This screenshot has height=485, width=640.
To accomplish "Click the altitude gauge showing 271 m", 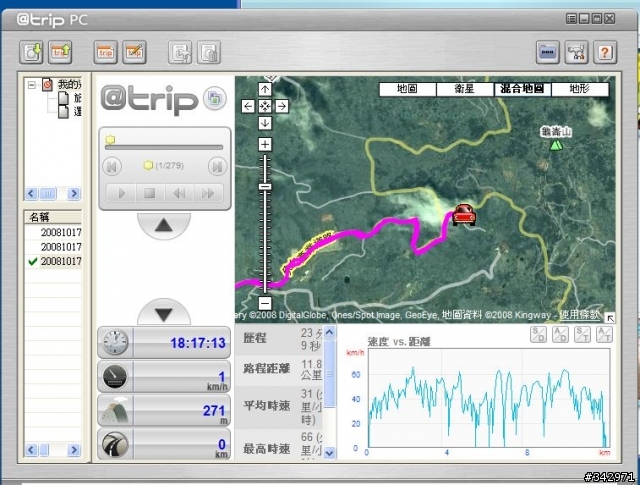I will click(x=164, y=410).
